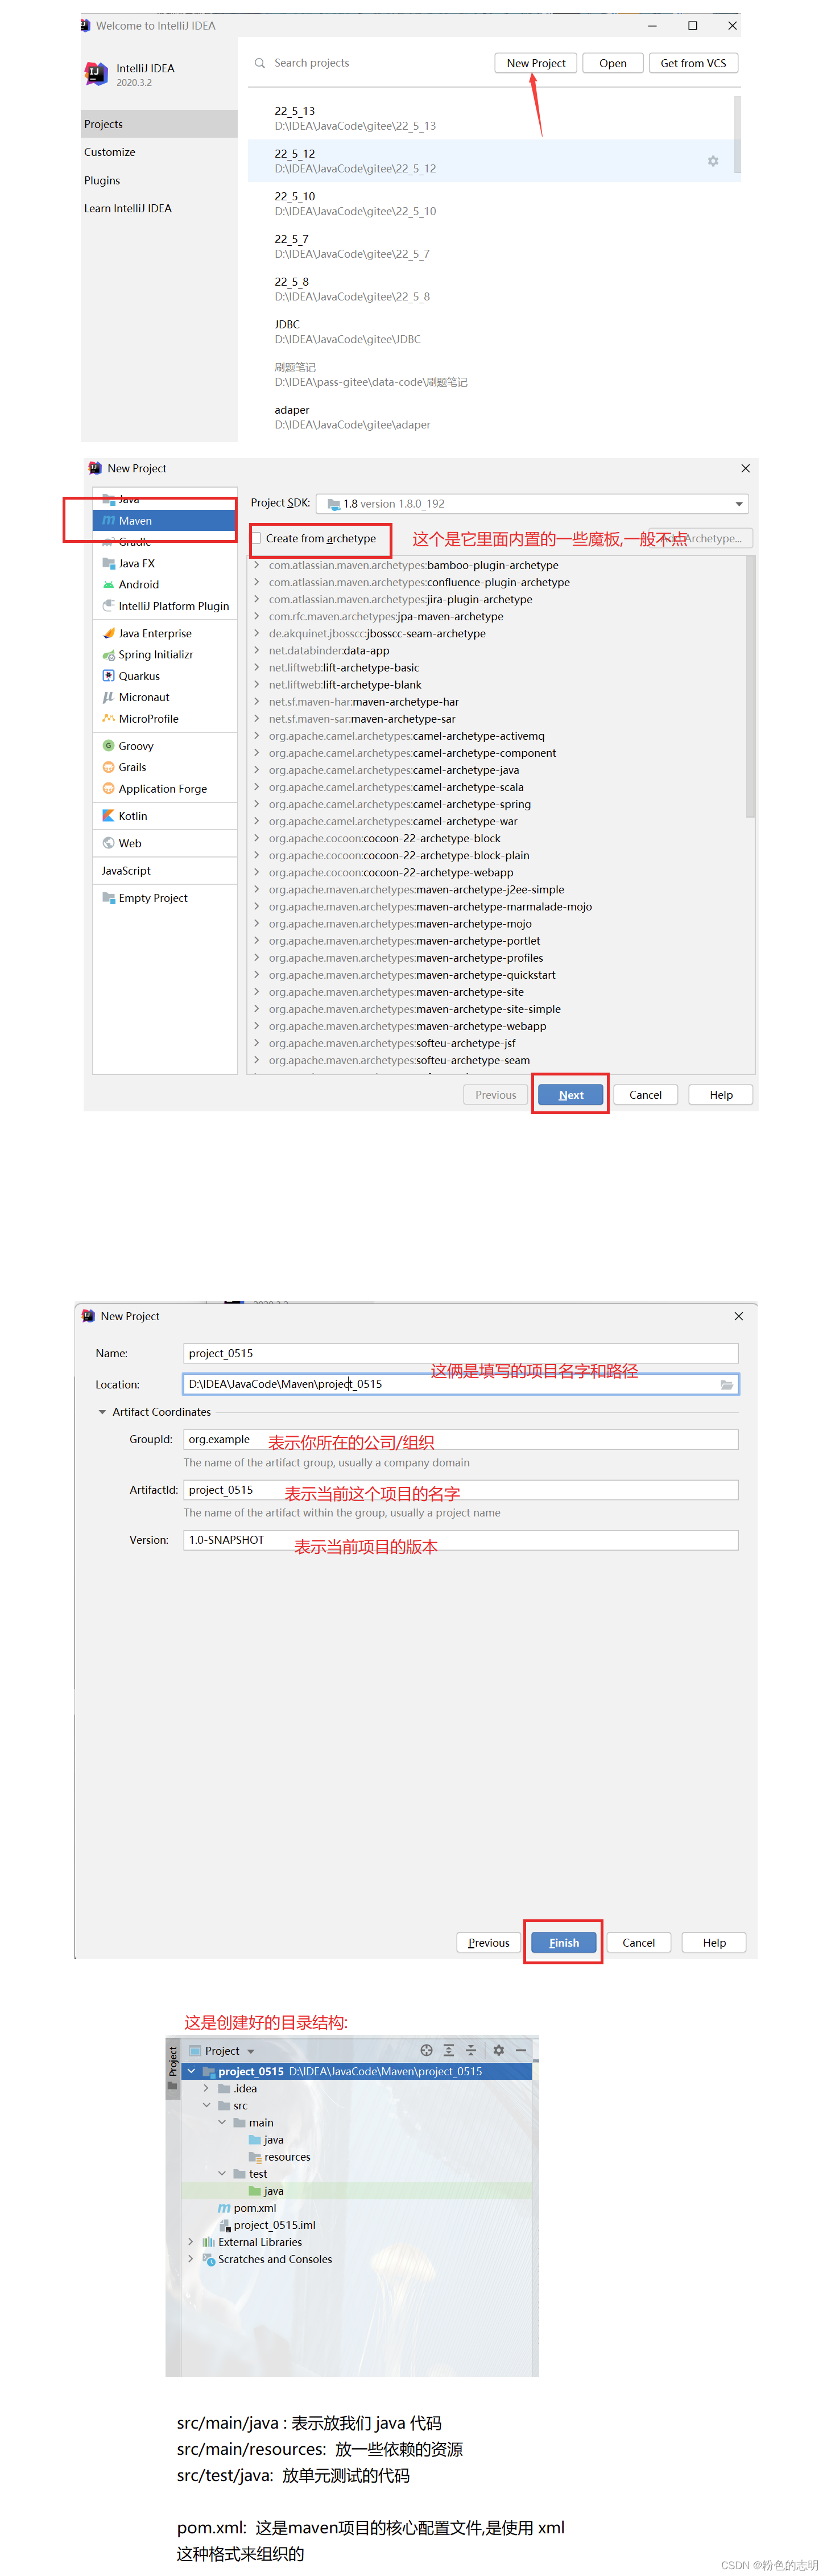827x2576 pixels.
Task: Click Expand All icon in Project panel
Action: [448, 2050]
